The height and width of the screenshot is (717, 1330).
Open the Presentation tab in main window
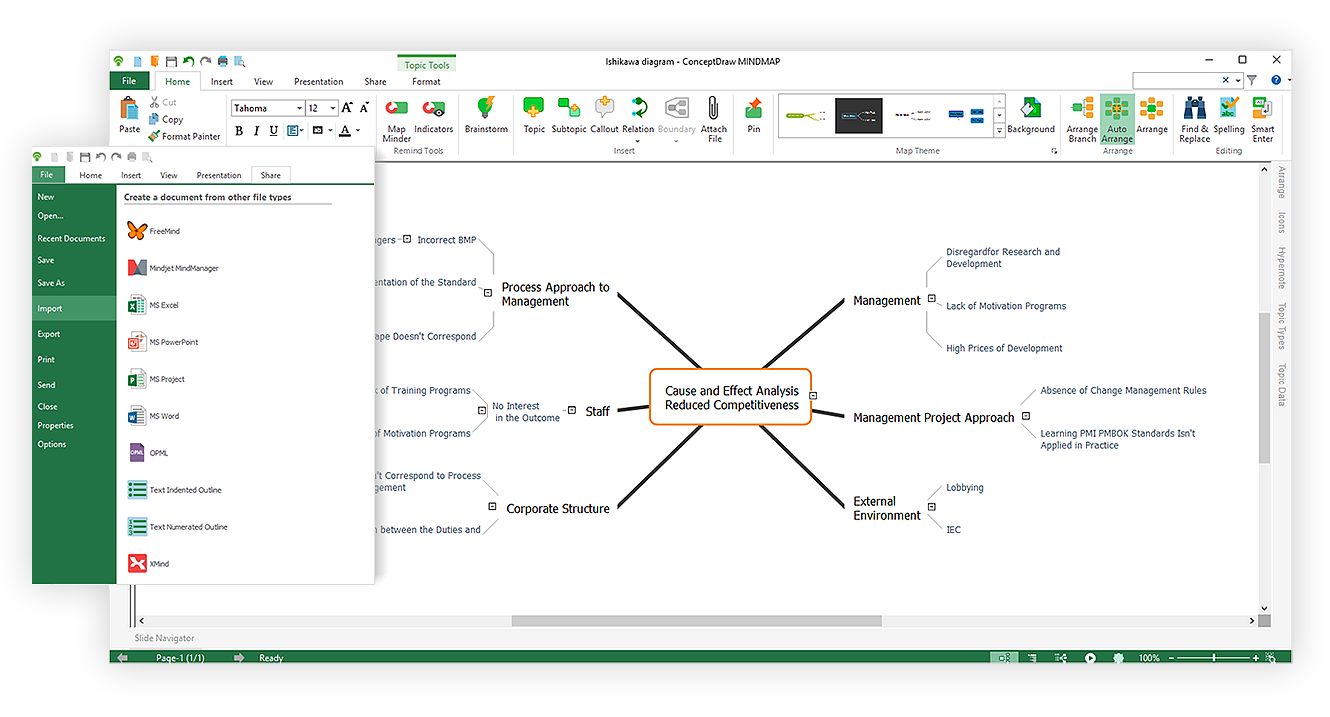point(318,82)
